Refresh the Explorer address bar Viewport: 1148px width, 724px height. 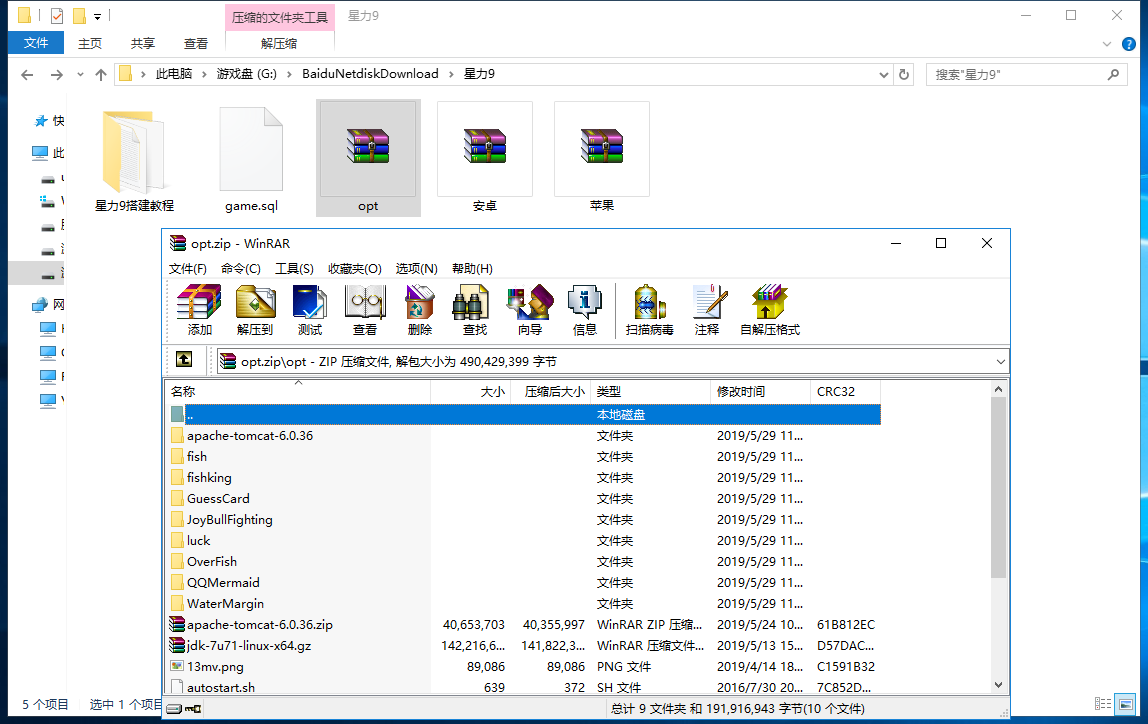[903, 75]
